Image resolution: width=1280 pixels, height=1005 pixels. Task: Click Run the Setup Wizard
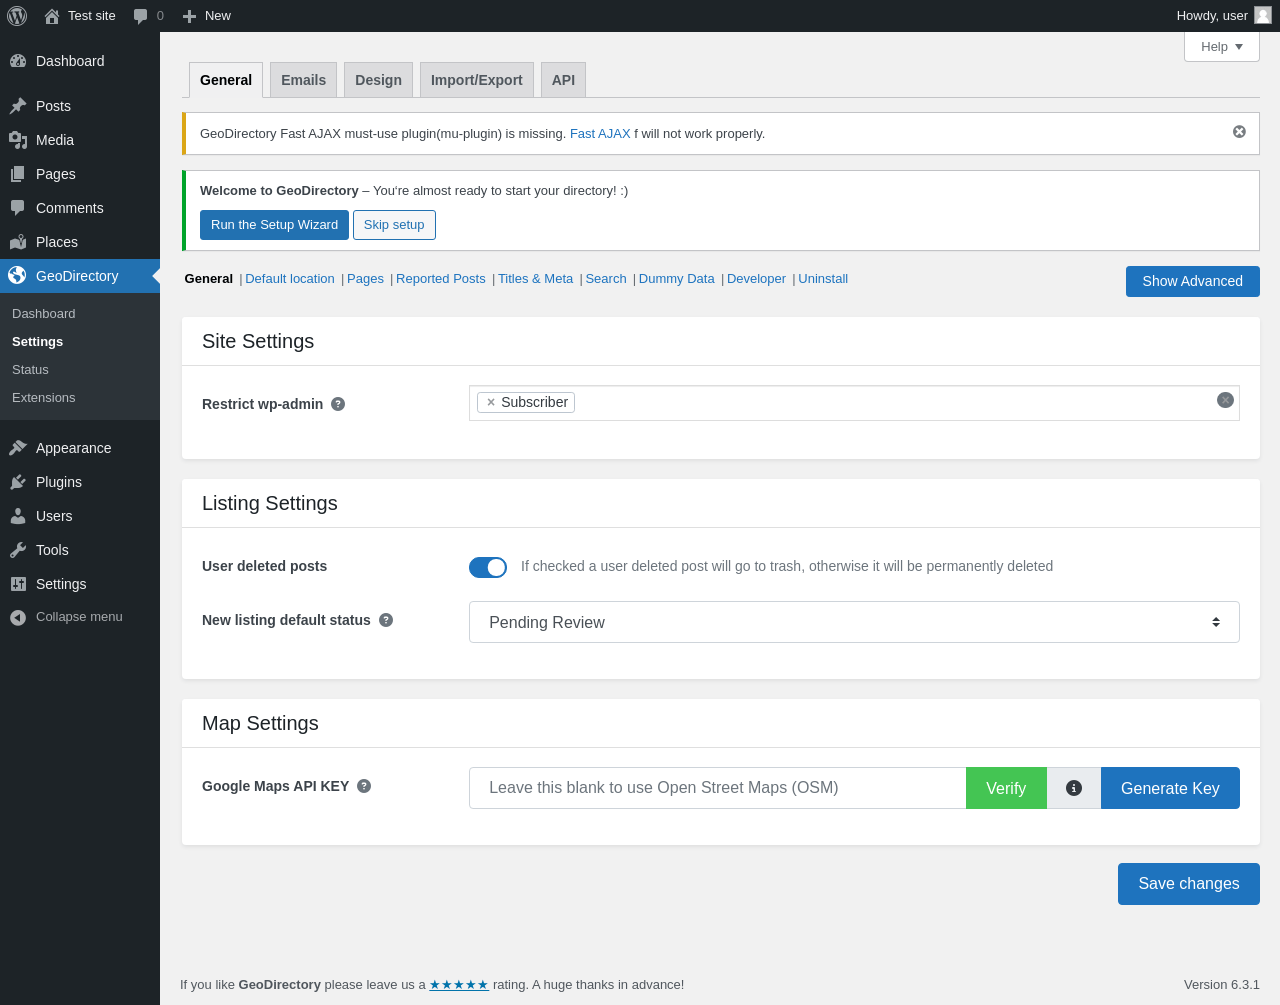click(274, 225)
